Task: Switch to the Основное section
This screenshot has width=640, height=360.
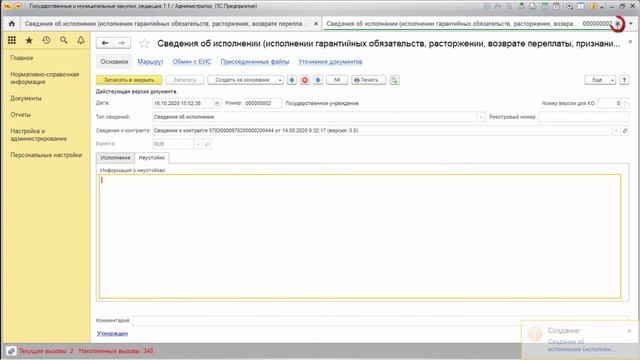Action: click(114, 62)
